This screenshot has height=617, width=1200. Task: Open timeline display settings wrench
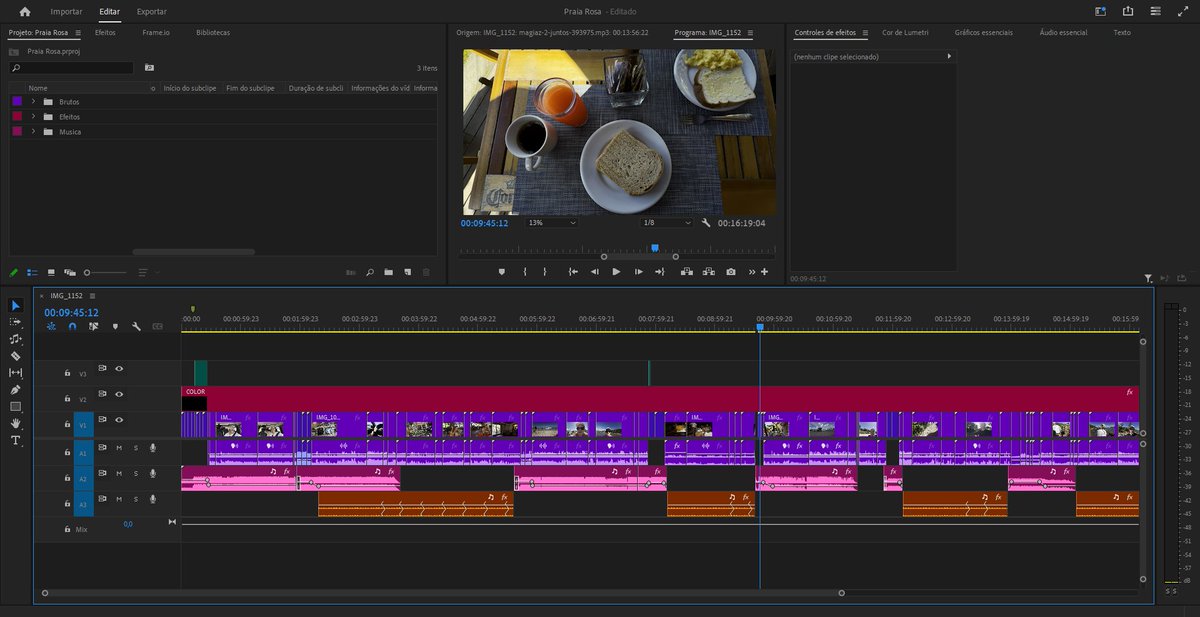pyautogui.click(x=136, y=326)
